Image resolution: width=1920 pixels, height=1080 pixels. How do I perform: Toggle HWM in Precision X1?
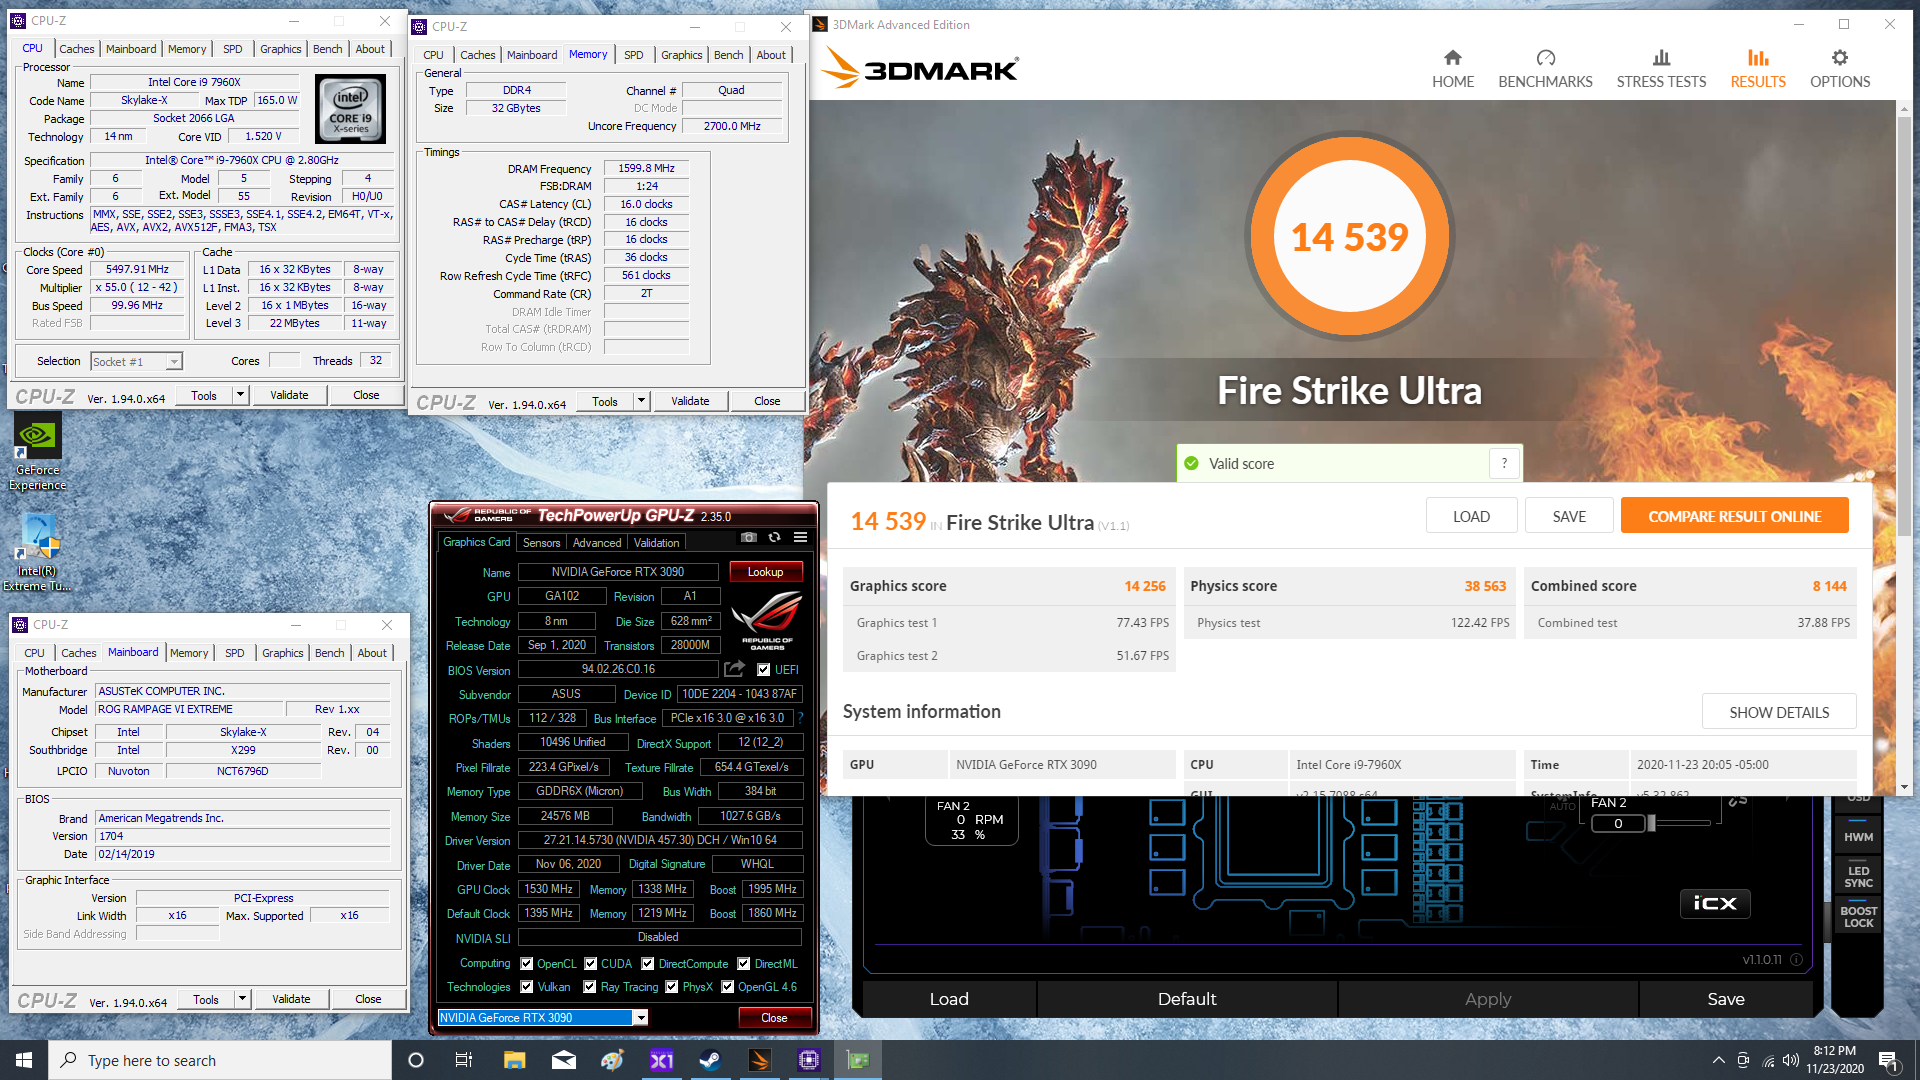[x=1858, y=837]
